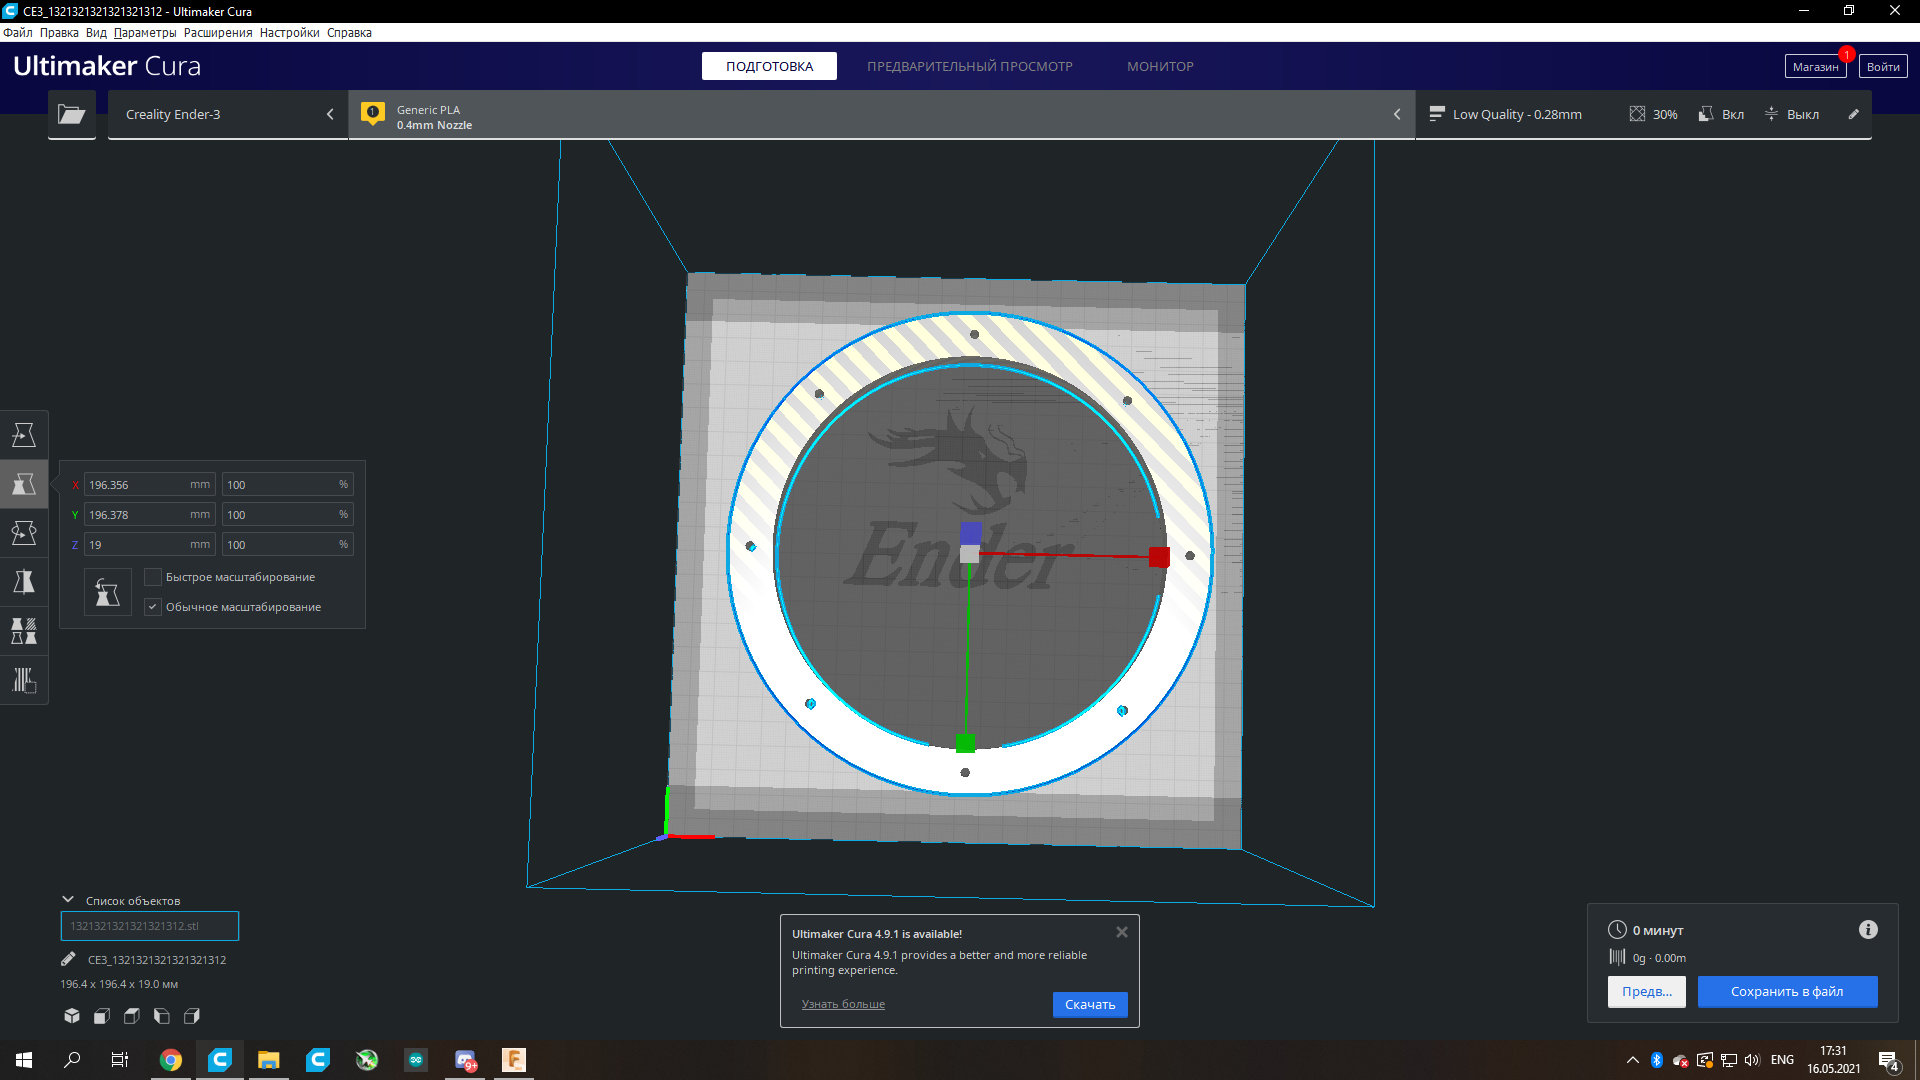The height and width of the screenshot is (1080, 1920).
Task: Expand the Creality Ender-3 printer selector
Action: click(228, 114)
